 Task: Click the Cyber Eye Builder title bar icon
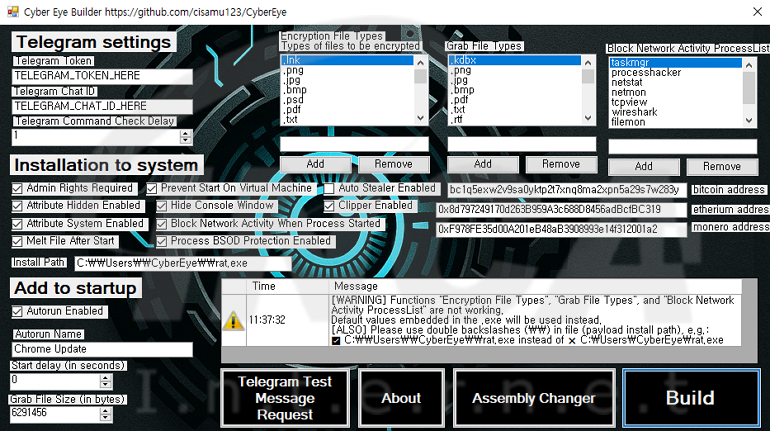pyautogui.click(x=12, y=11)
